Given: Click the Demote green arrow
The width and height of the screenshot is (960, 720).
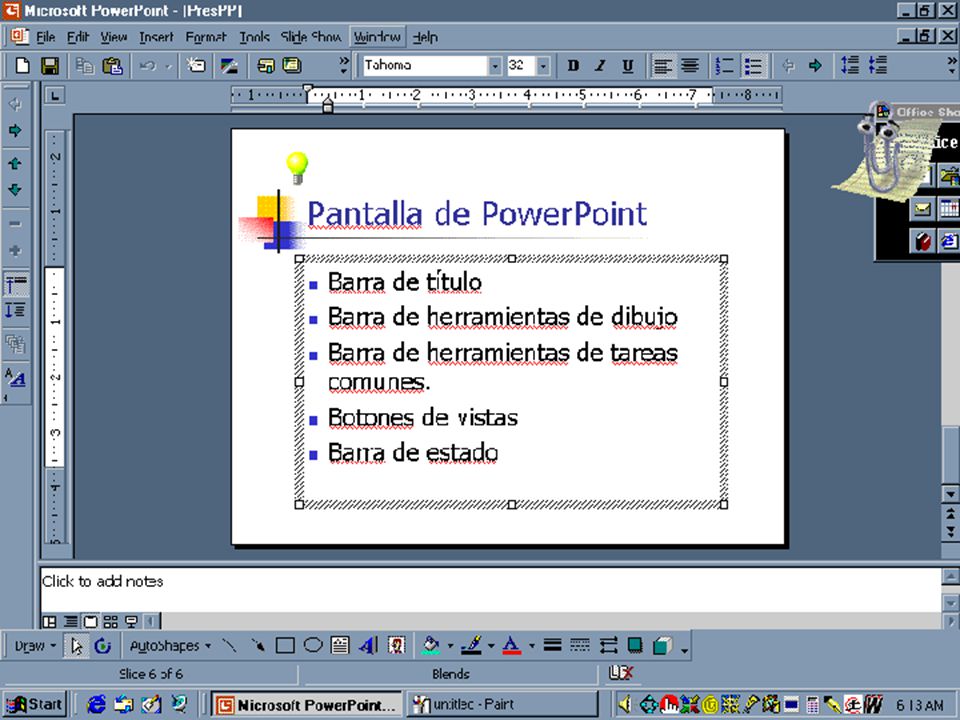Looking at the screenshot, I should (815, 66).
